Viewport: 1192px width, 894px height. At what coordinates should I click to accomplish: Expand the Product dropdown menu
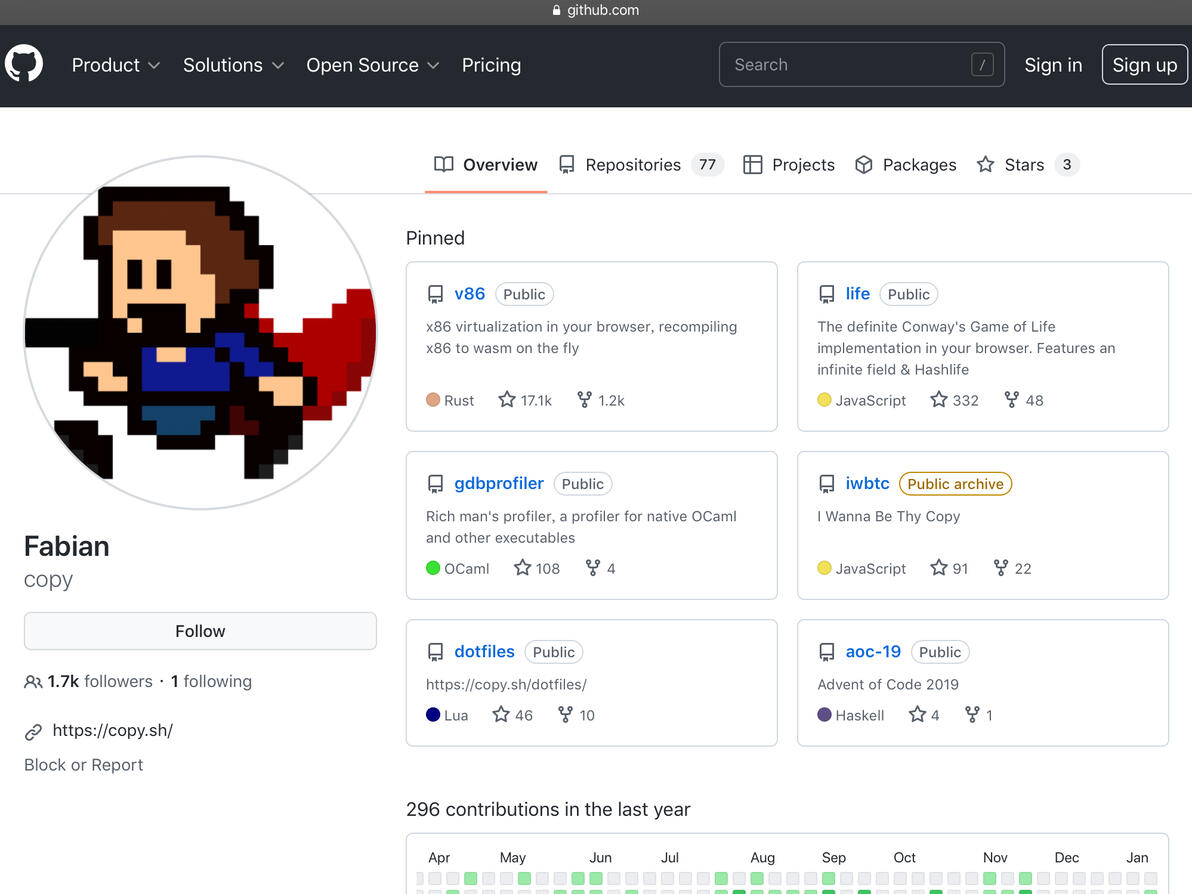(116, 65)
